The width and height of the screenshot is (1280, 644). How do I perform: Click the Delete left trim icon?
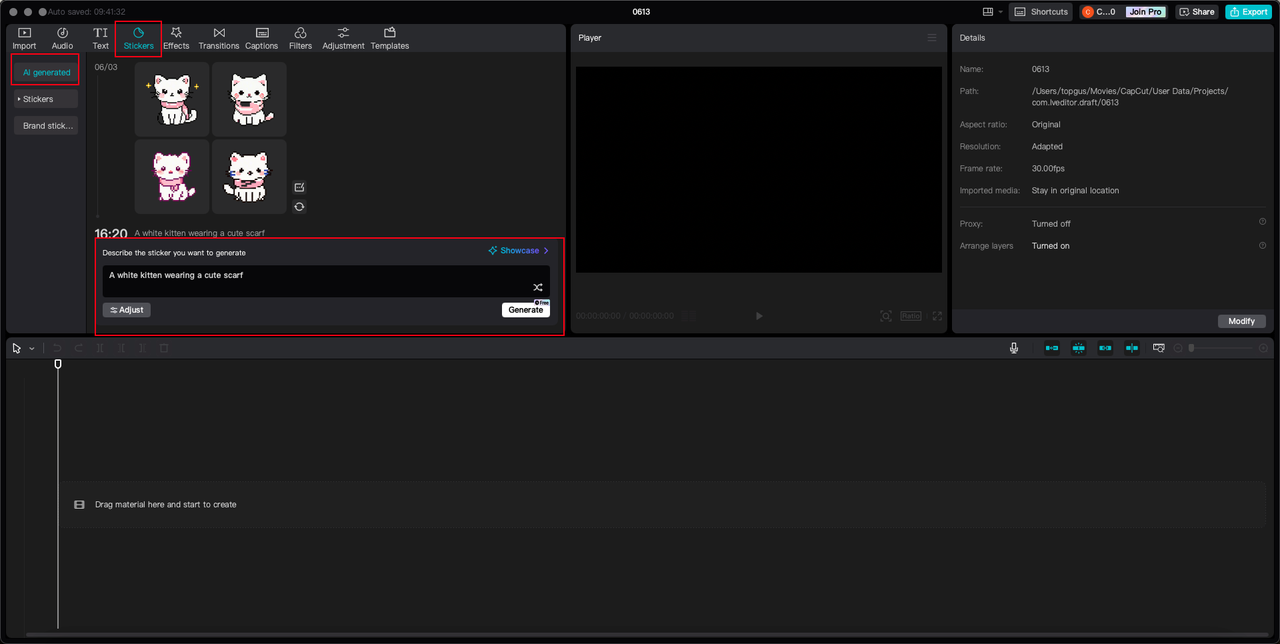pyautogui.click(x=121, y=348)
